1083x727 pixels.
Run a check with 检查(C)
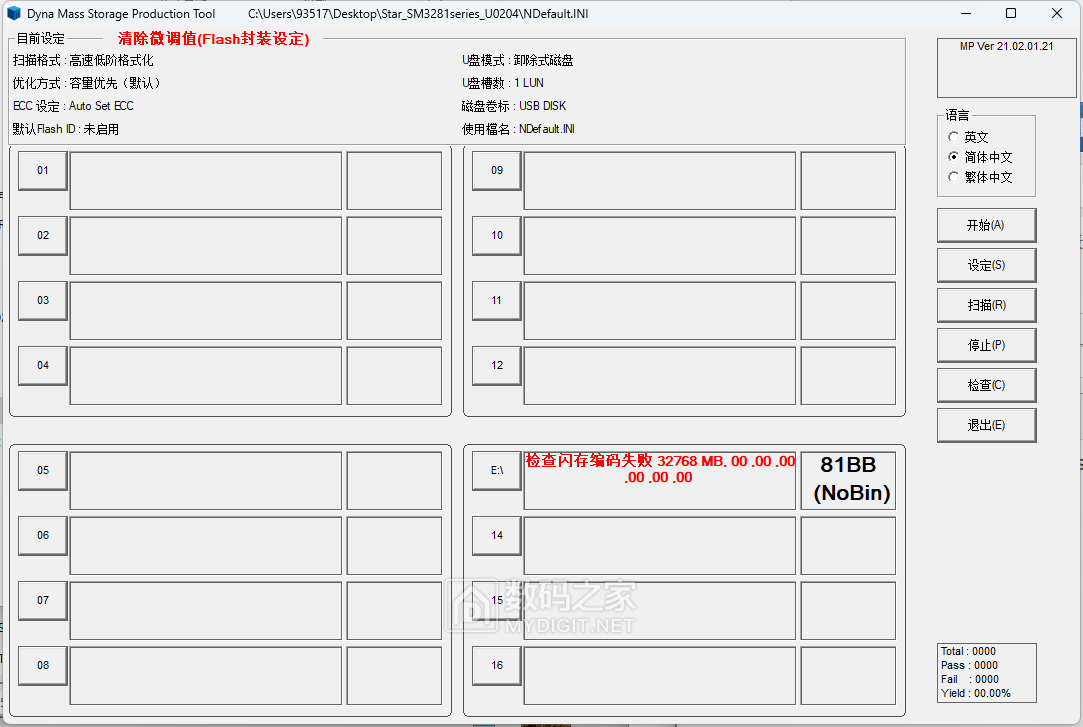[986, 385]
